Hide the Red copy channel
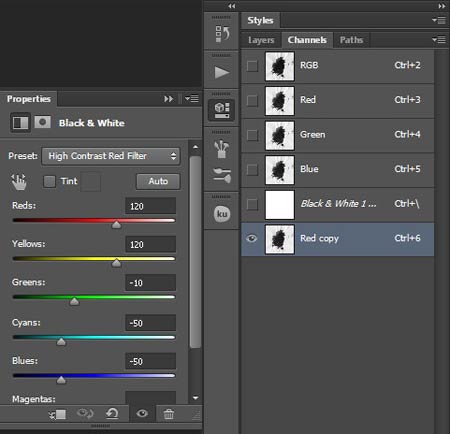Viewport: 450px width, 434px height. pyautogui.click(x=252, y=238)
